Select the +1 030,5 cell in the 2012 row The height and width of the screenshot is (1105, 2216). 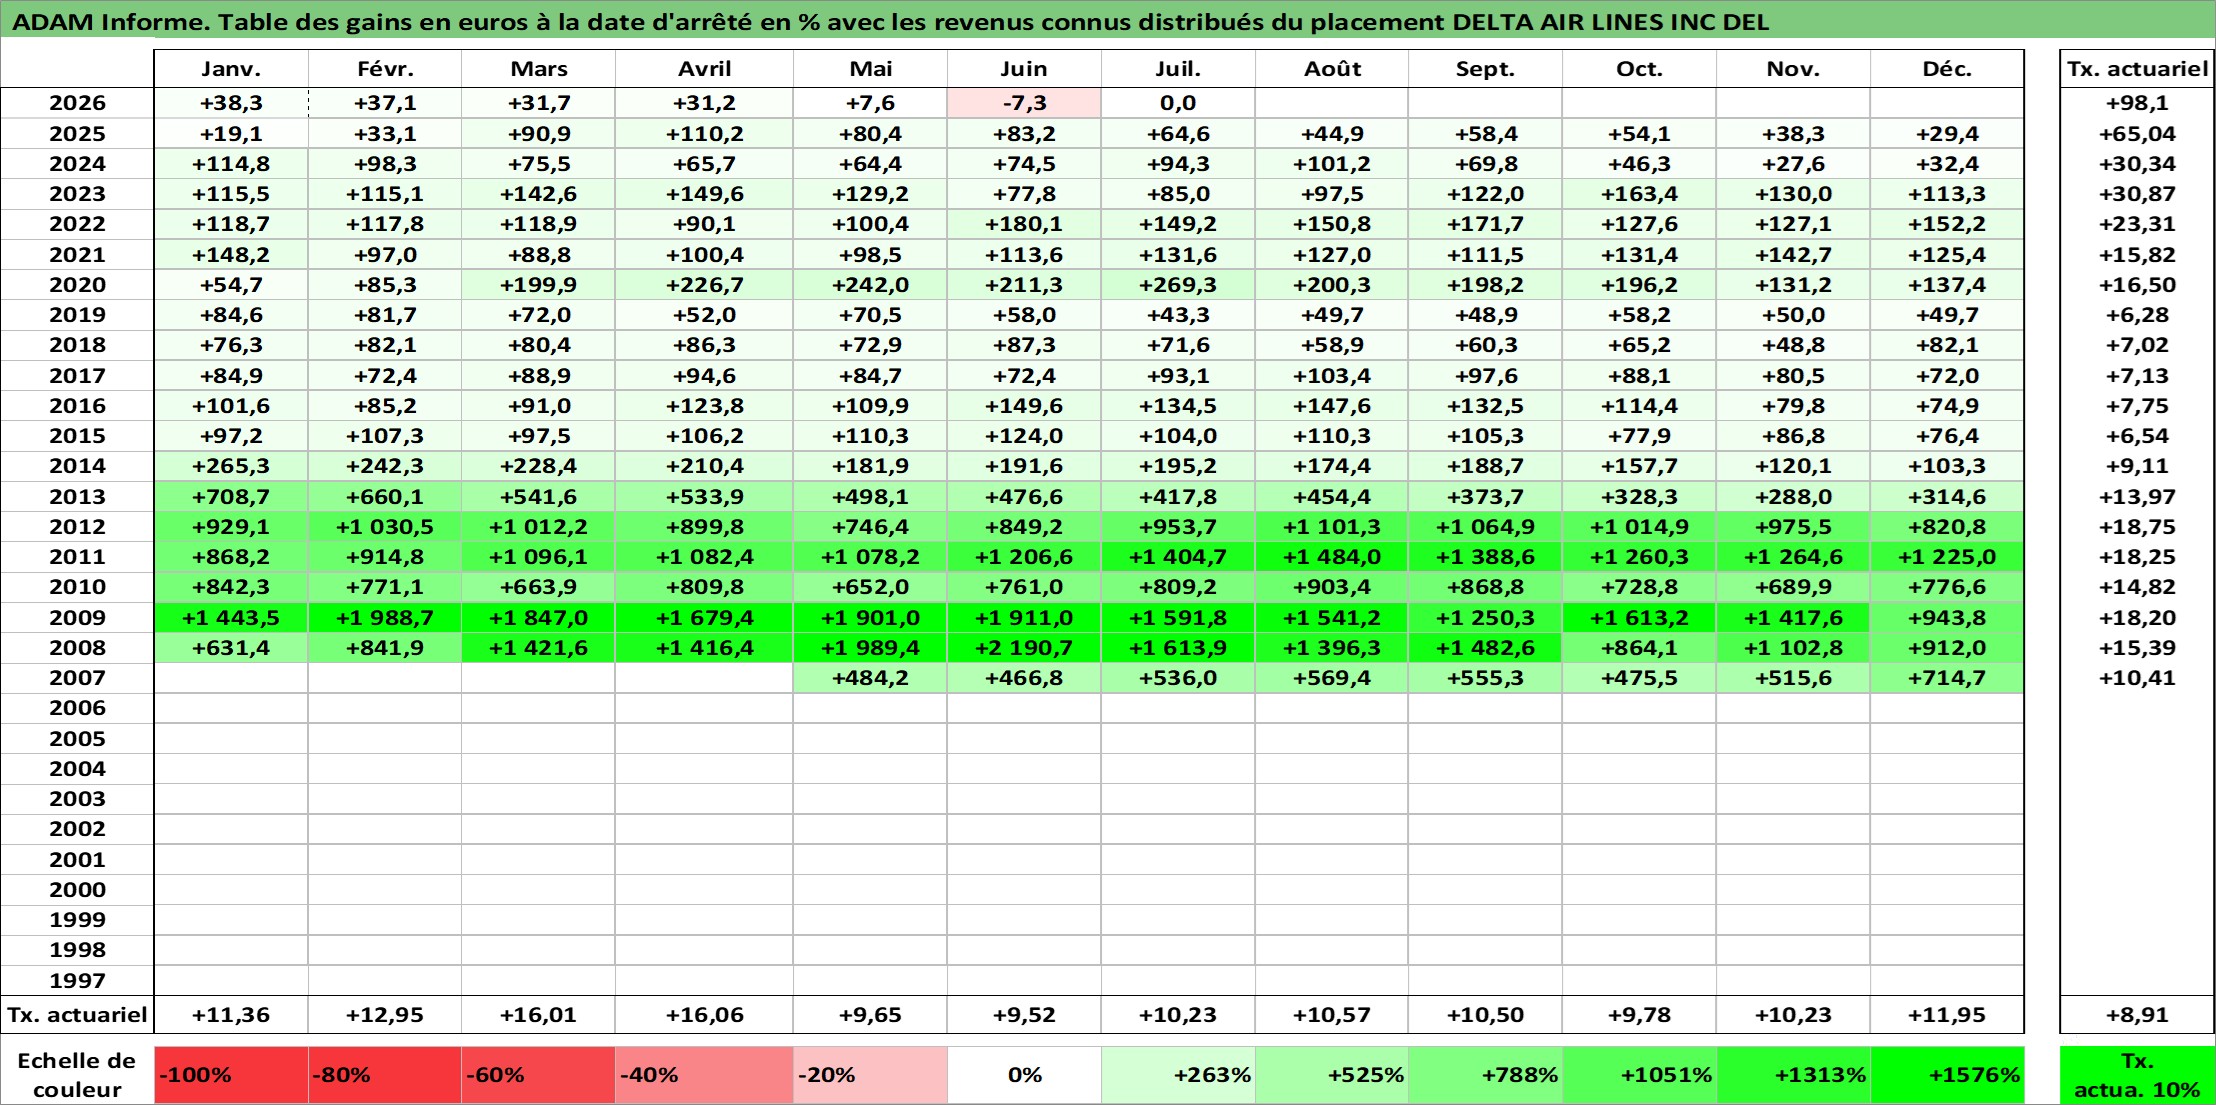click(x=385, y=527)
